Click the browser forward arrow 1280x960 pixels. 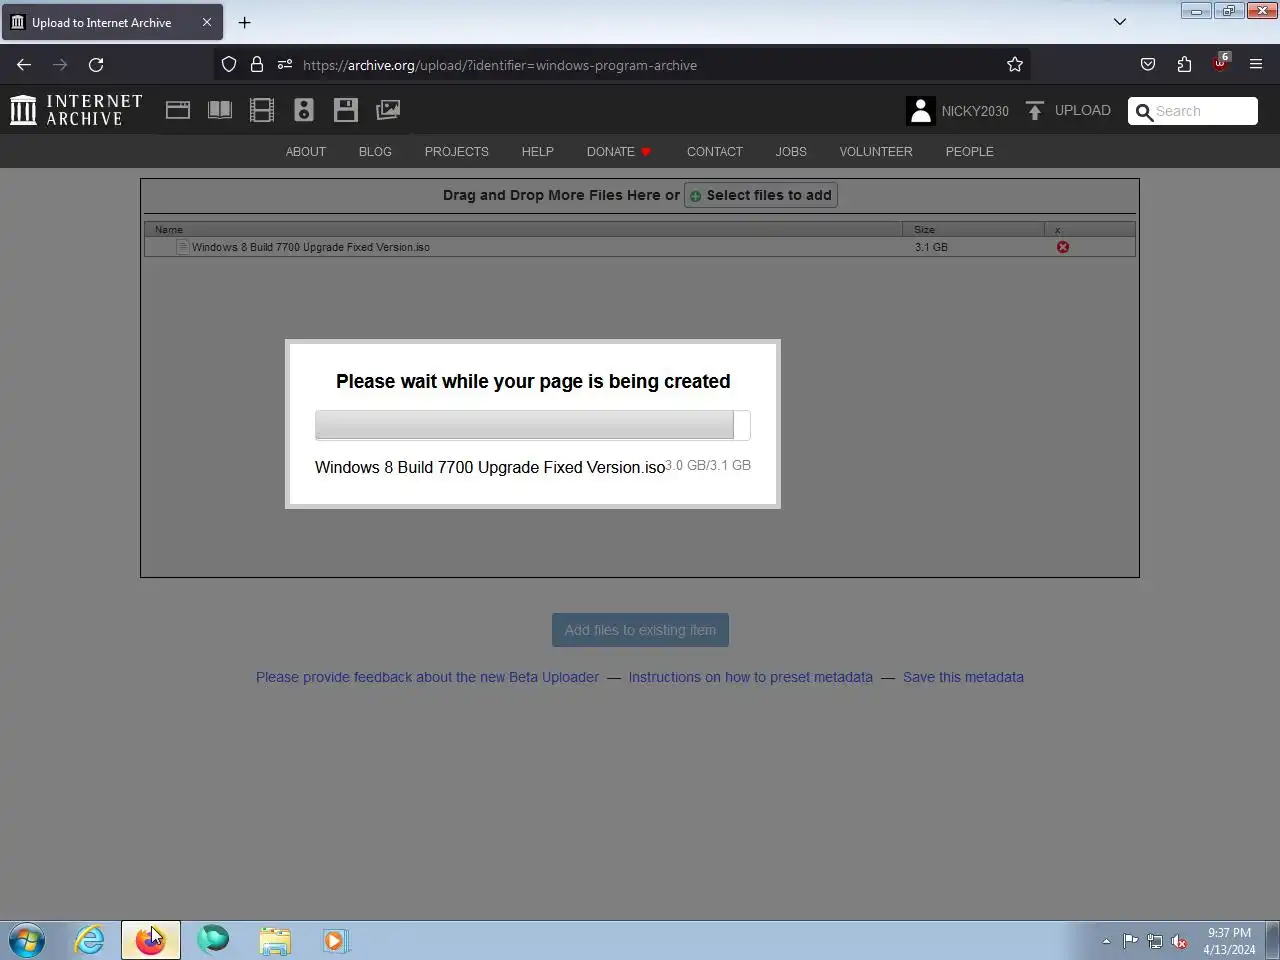click(x=60, y=65)
